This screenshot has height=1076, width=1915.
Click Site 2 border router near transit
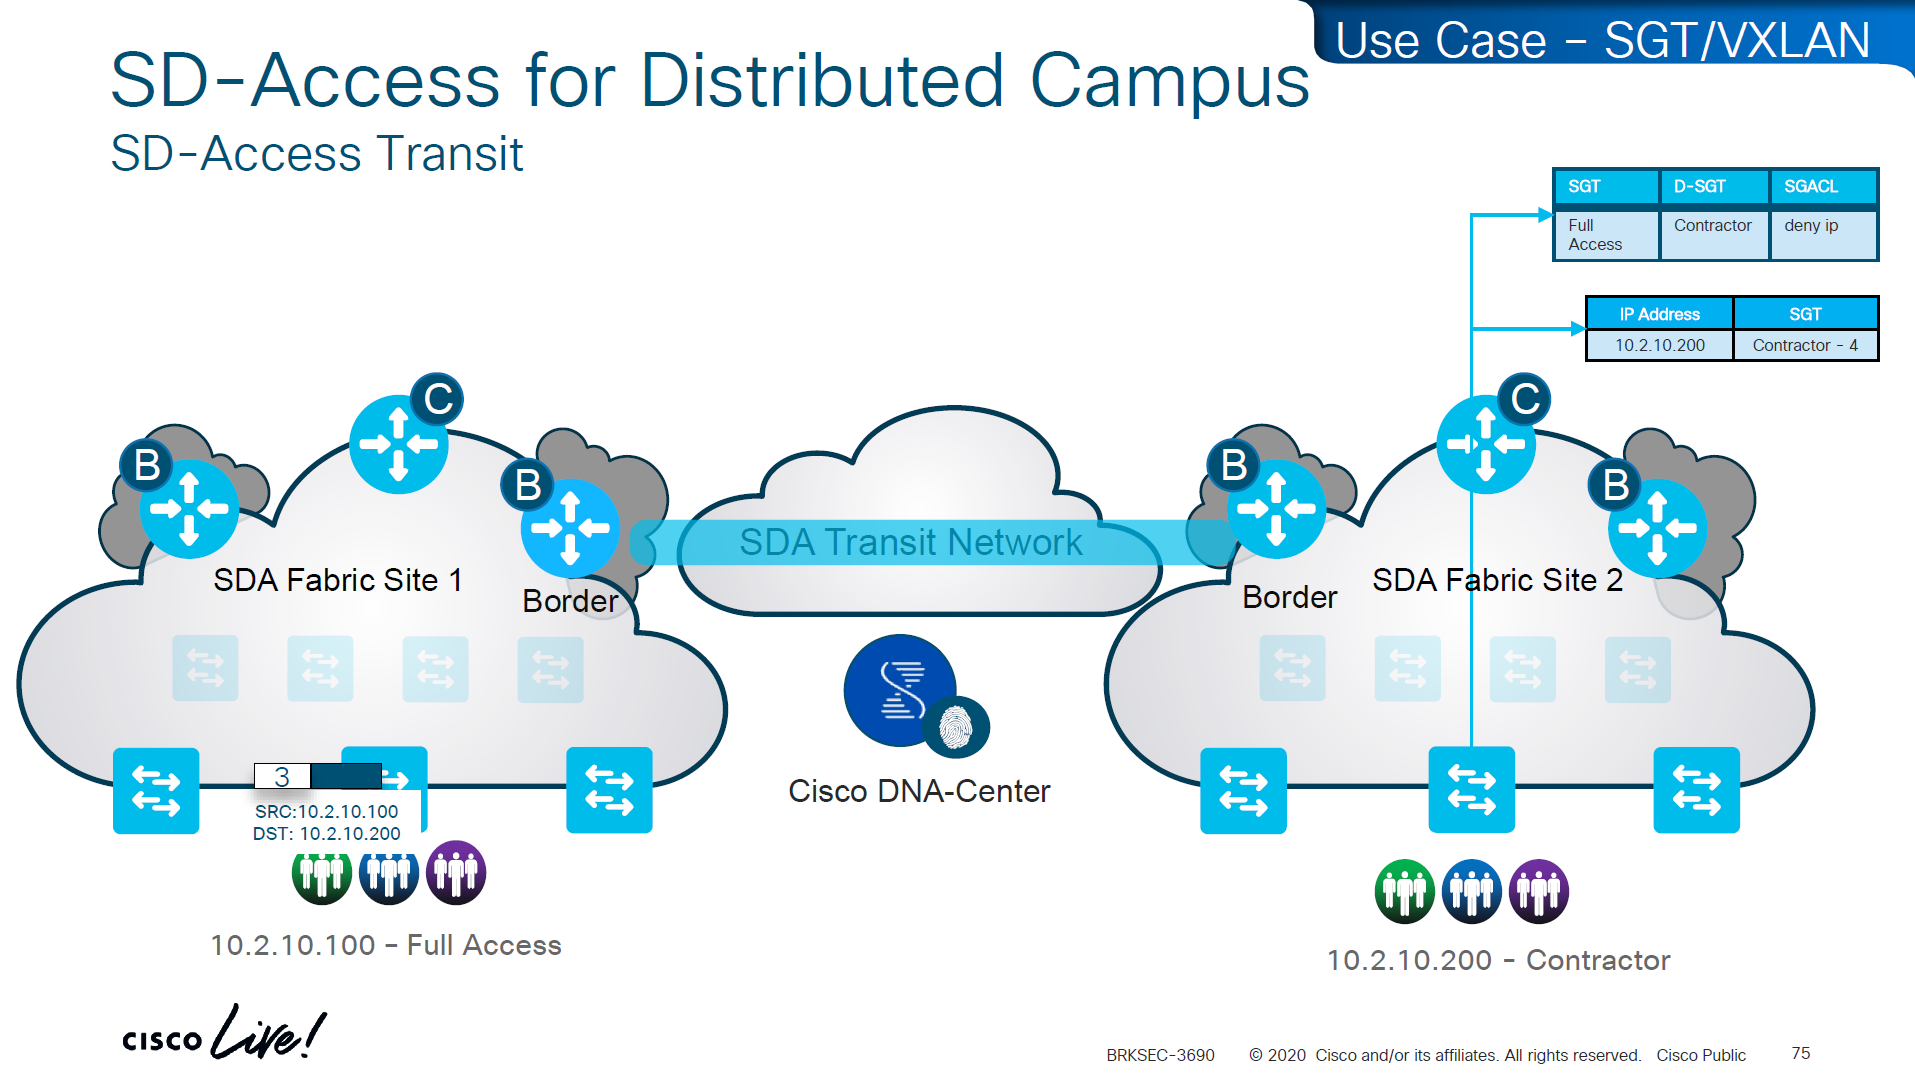(1276, 509)
